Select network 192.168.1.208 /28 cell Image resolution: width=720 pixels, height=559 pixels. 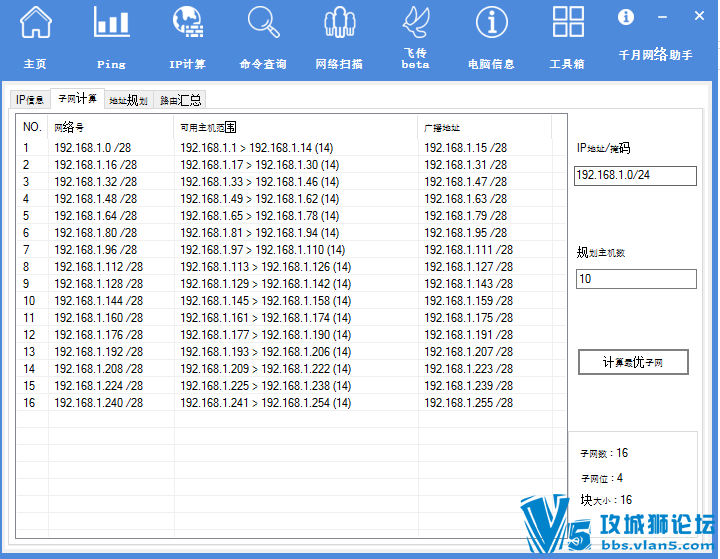pyautogui.click(x=99, y=369)
